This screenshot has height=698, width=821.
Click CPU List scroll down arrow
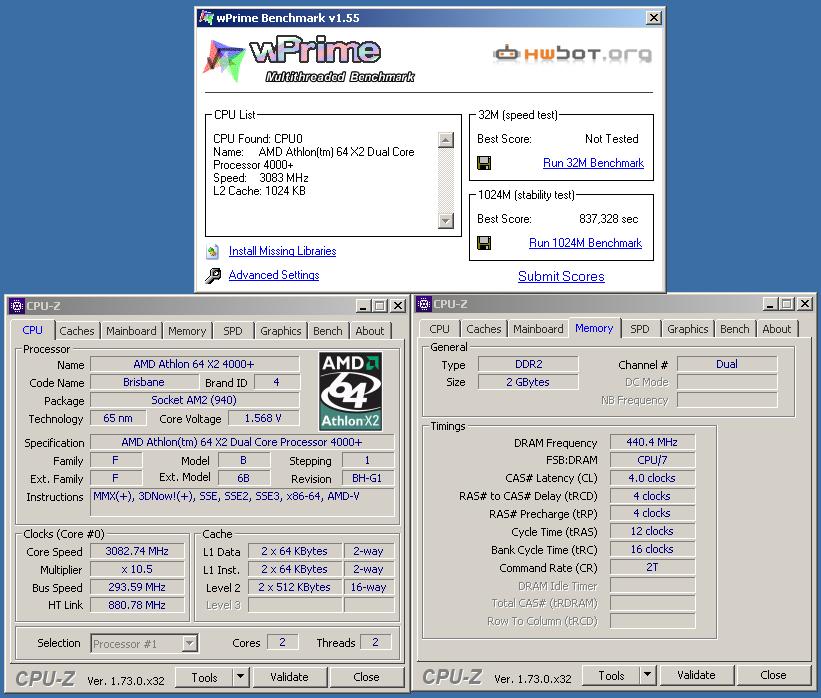tap(446, 220)
